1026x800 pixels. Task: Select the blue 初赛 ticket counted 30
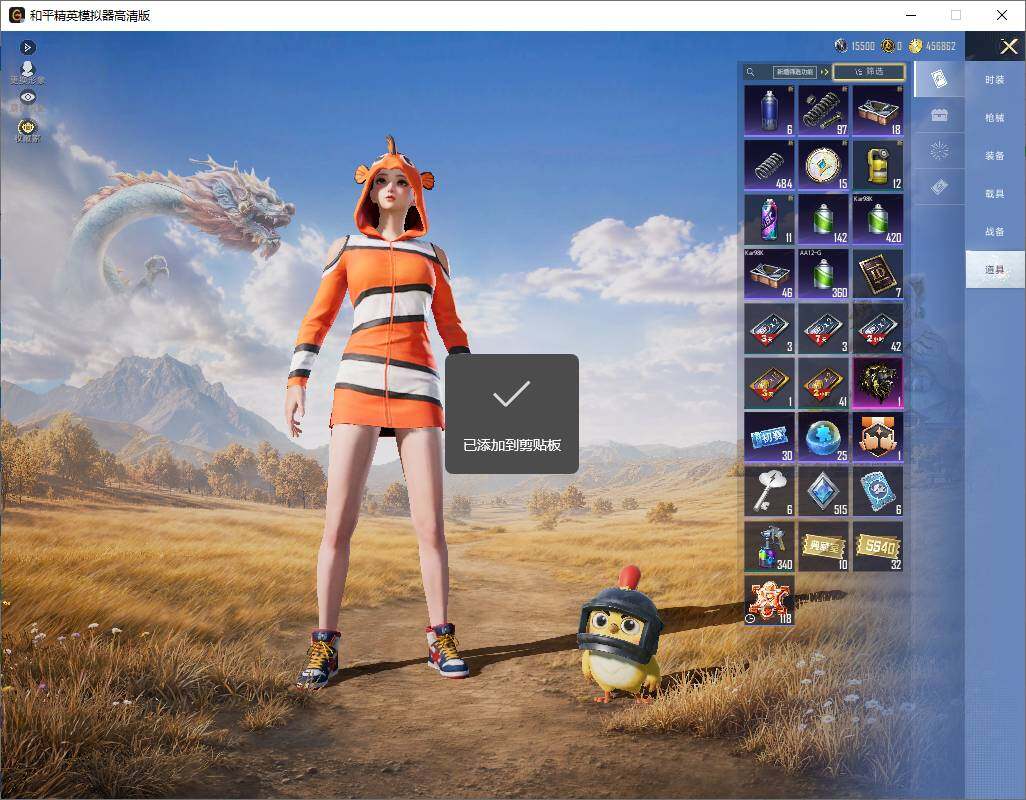[x=770, y=438]
